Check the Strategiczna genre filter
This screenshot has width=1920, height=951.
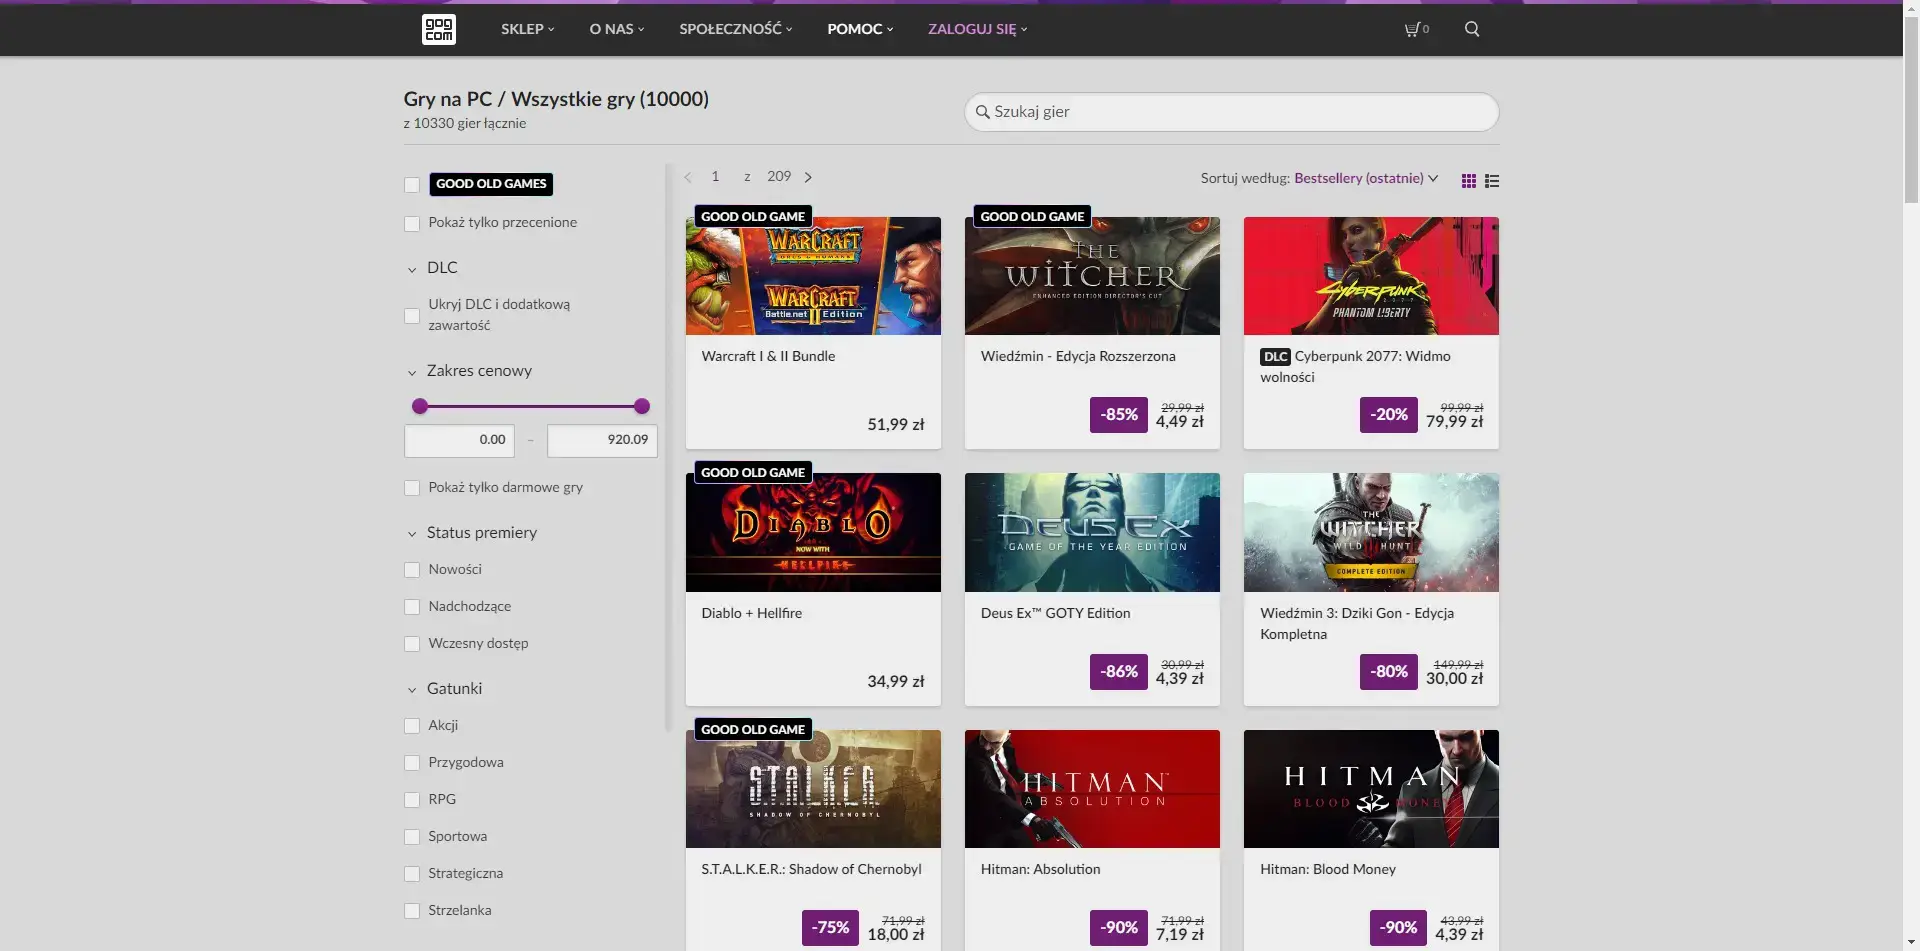[412, 874]
